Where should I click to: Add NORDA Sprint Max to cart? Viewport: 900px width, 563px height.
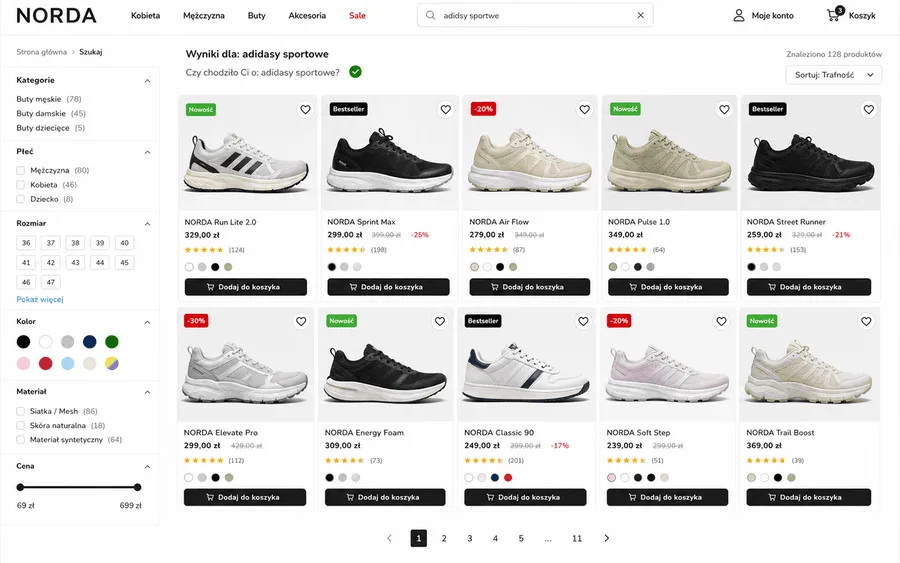389,287
